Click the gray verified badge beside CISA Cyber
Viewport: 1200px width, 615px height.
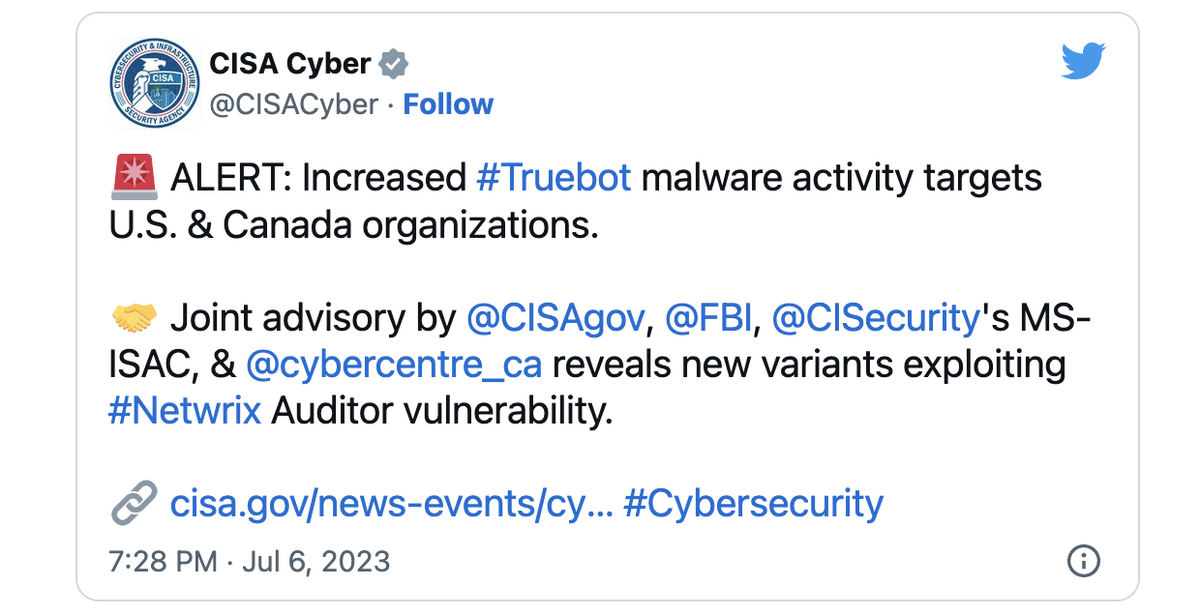392,62
